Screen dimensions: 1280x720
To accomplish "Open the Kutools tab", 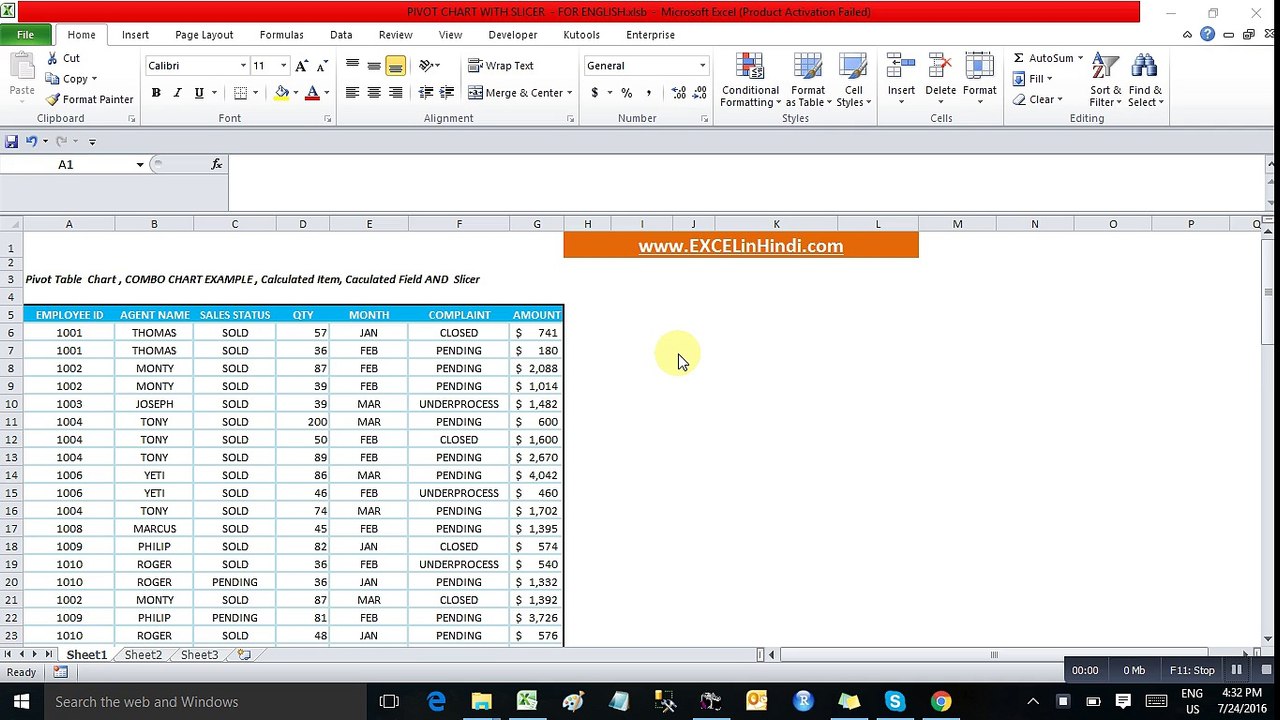I will [581, 34].
